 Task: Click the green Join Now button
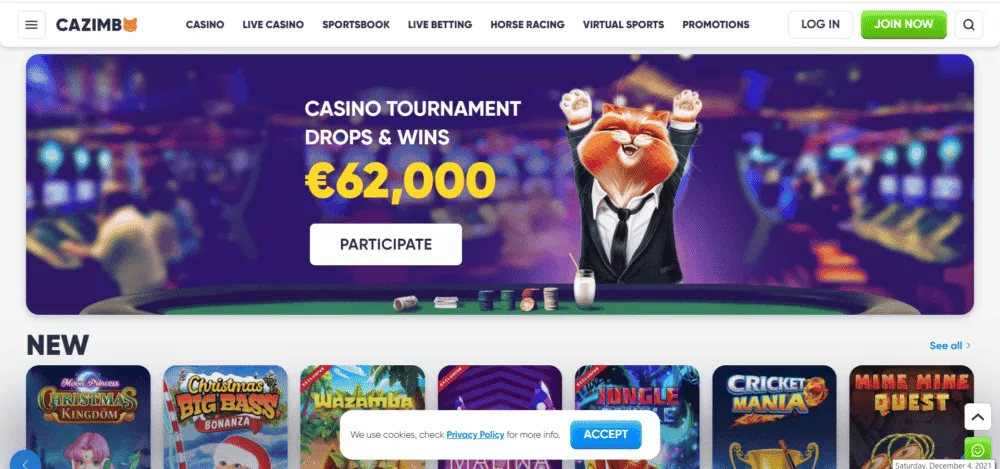pyautogui.click(x=904, y=25)
